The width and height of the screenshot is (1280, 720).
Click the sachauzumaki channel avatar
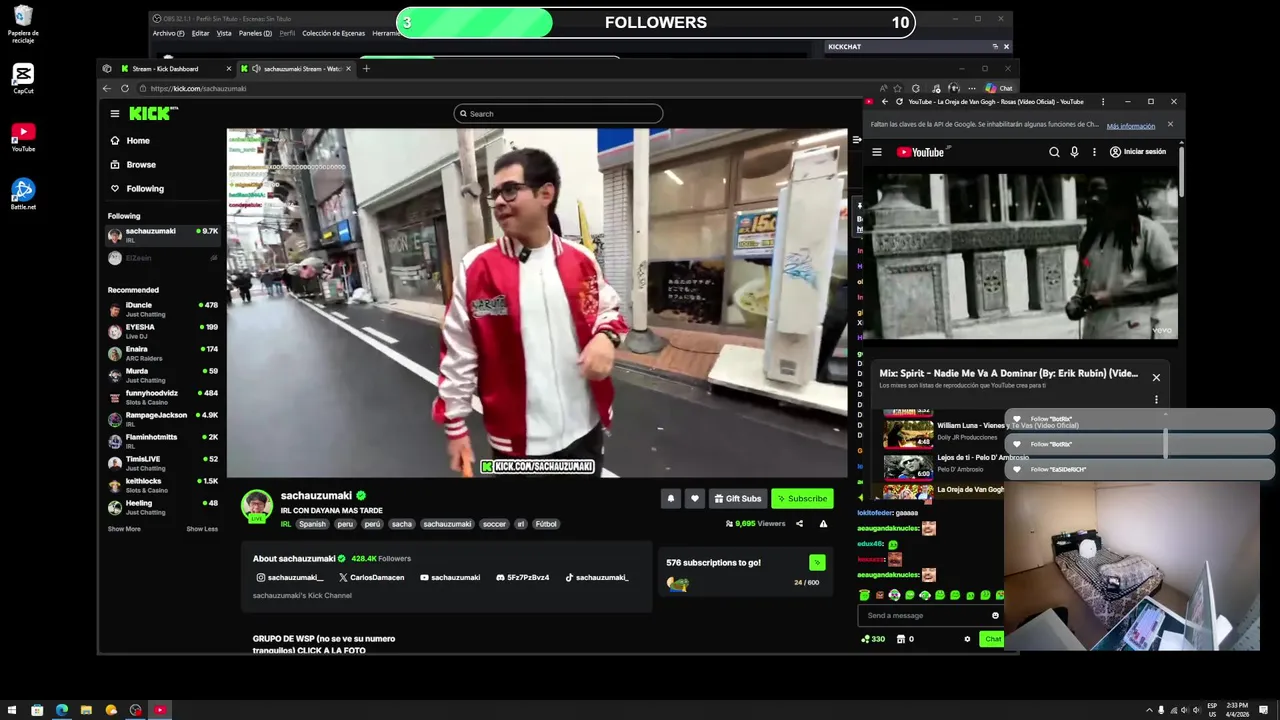tap(257, 505)
